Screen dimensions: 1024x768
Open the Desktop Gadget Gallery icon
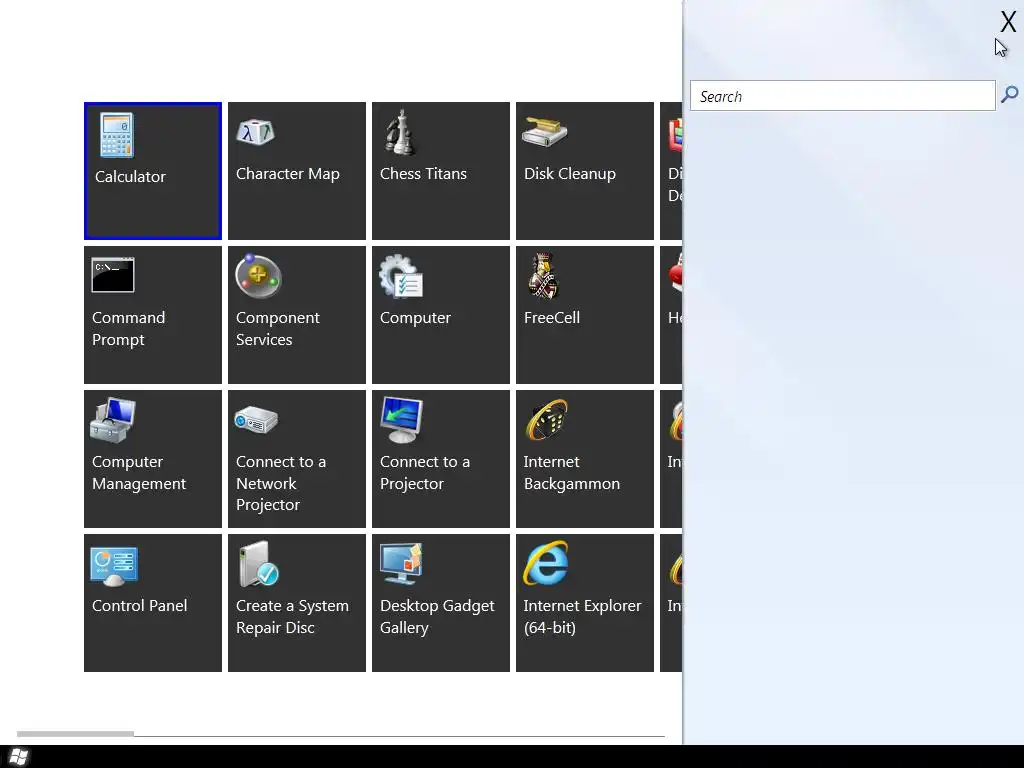[x=402, y=564]
